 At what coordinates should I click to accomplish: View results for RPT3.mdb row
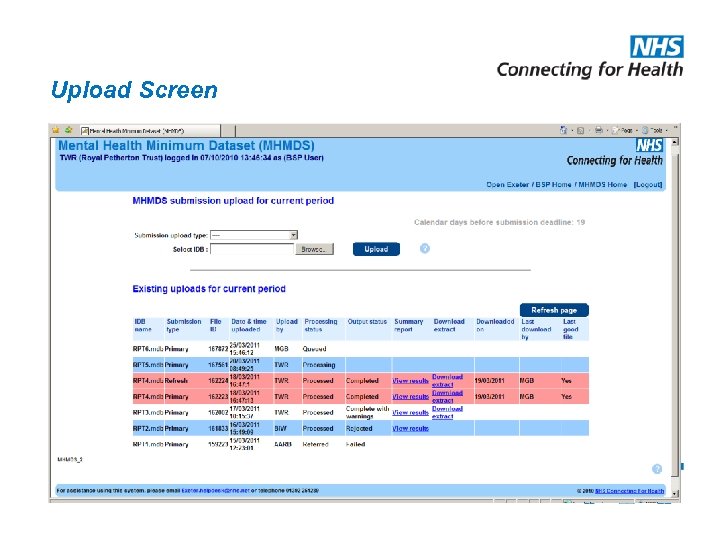(410, 412)
